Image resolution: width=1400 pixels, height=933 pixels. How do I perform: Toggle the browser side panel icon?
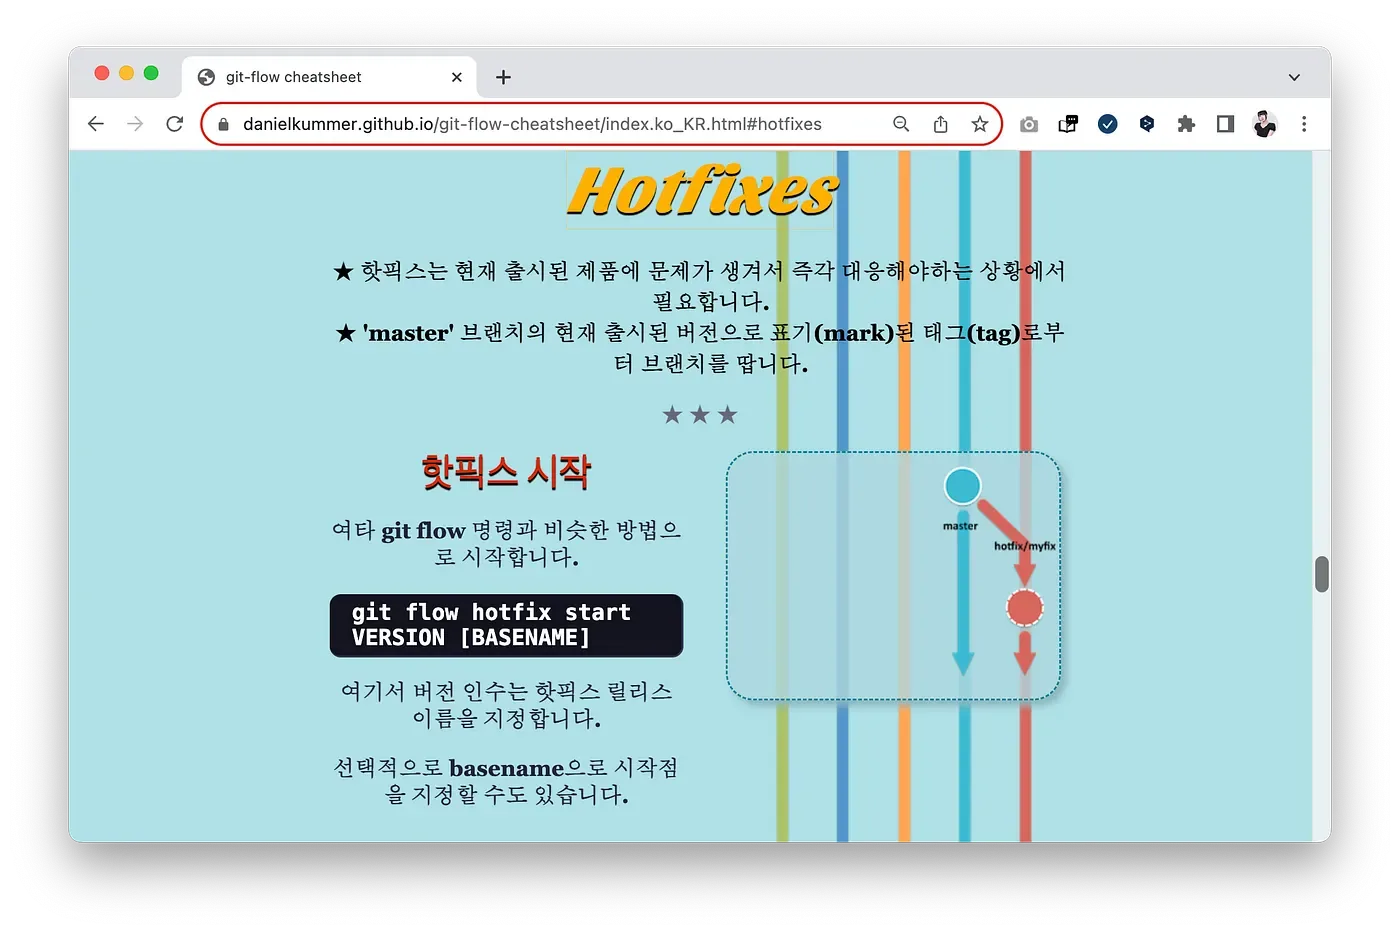point(1225,124)
